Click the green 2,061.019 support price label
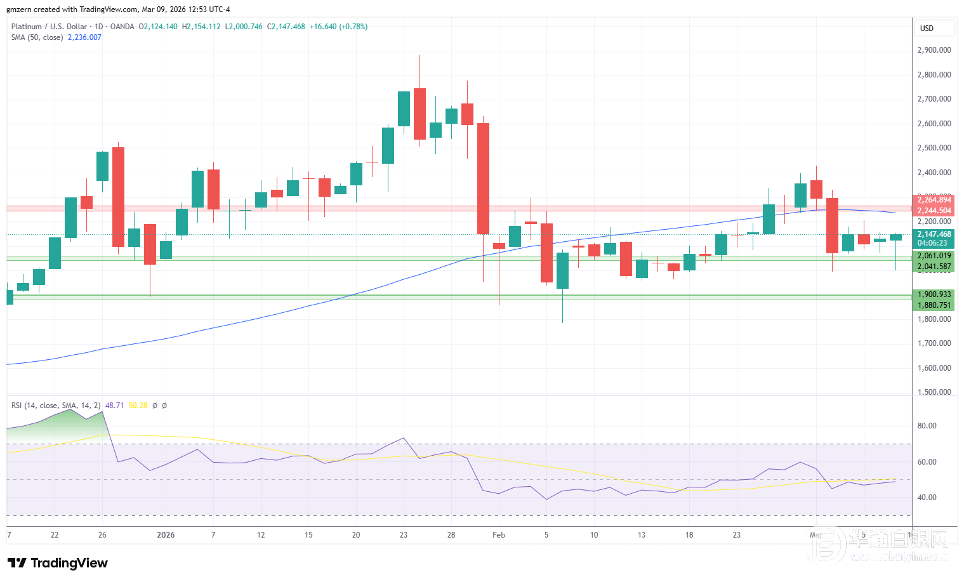 (x=933, y=256)
